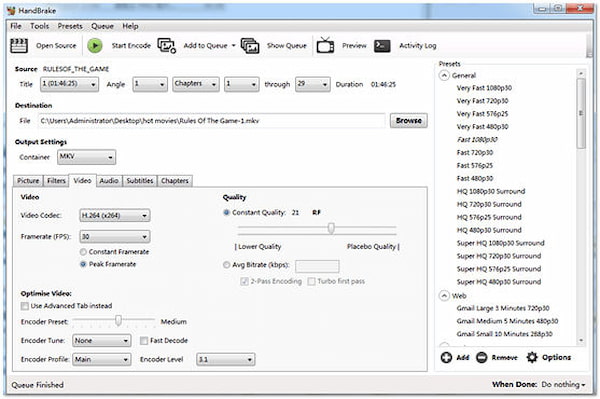Select Avg Bitrate (kbps) radio button
This screenshot has height=399, width=600.
pyautogui.click(x=226, y=264)
